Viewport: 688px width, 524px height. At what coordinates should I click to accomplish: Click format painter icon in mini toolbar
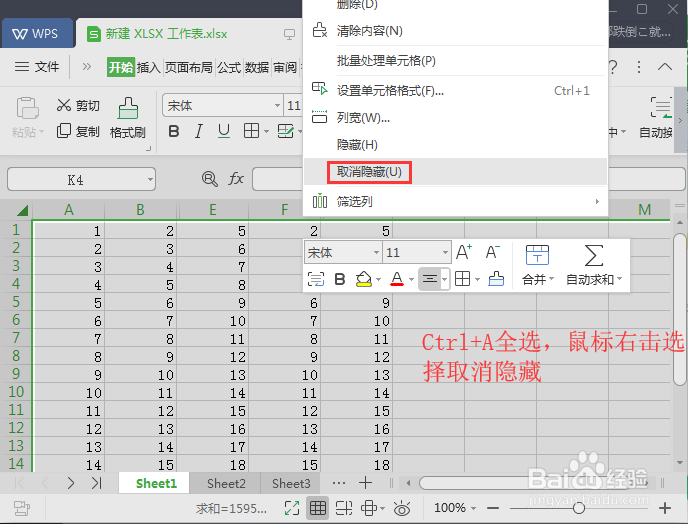coord(496,279)
